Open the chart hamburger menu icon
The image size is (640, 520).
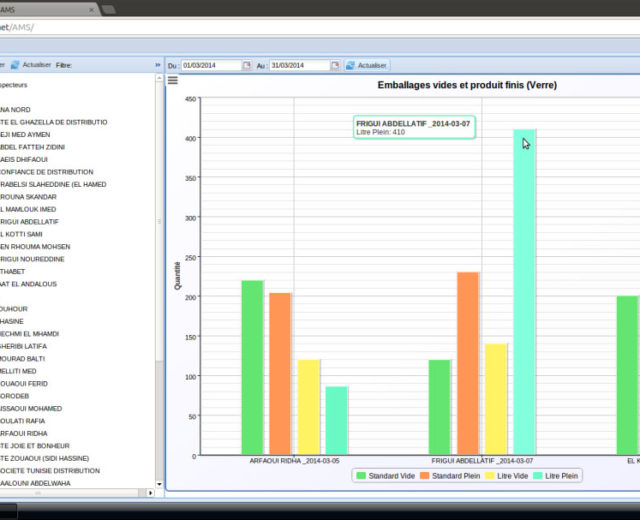pos(173,80)
